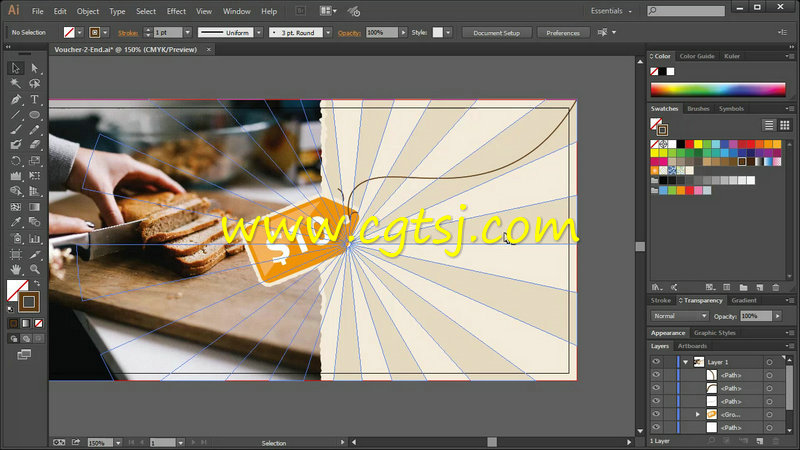Pick the red swatch in Swatches panel
800x450 pixels.
click(689, 144)
